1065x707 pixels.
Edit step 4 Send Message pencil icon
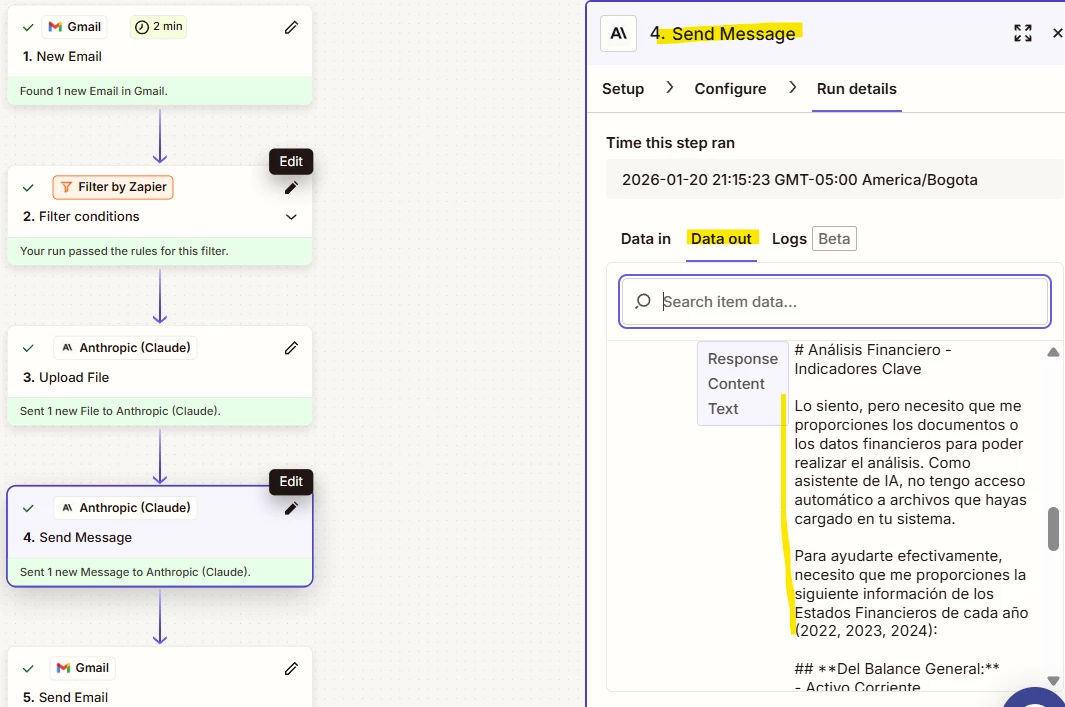291,508
